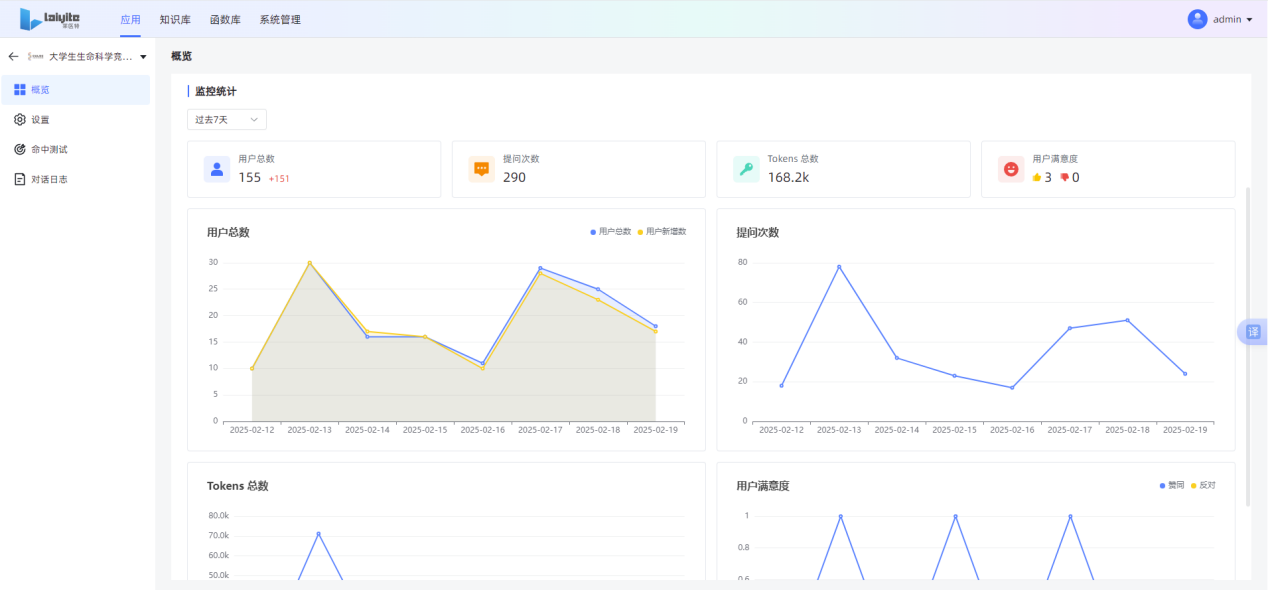Click the 设置 gear icon
The width and height of the screenshot is (1268, 590).
(x=20, y=120)
